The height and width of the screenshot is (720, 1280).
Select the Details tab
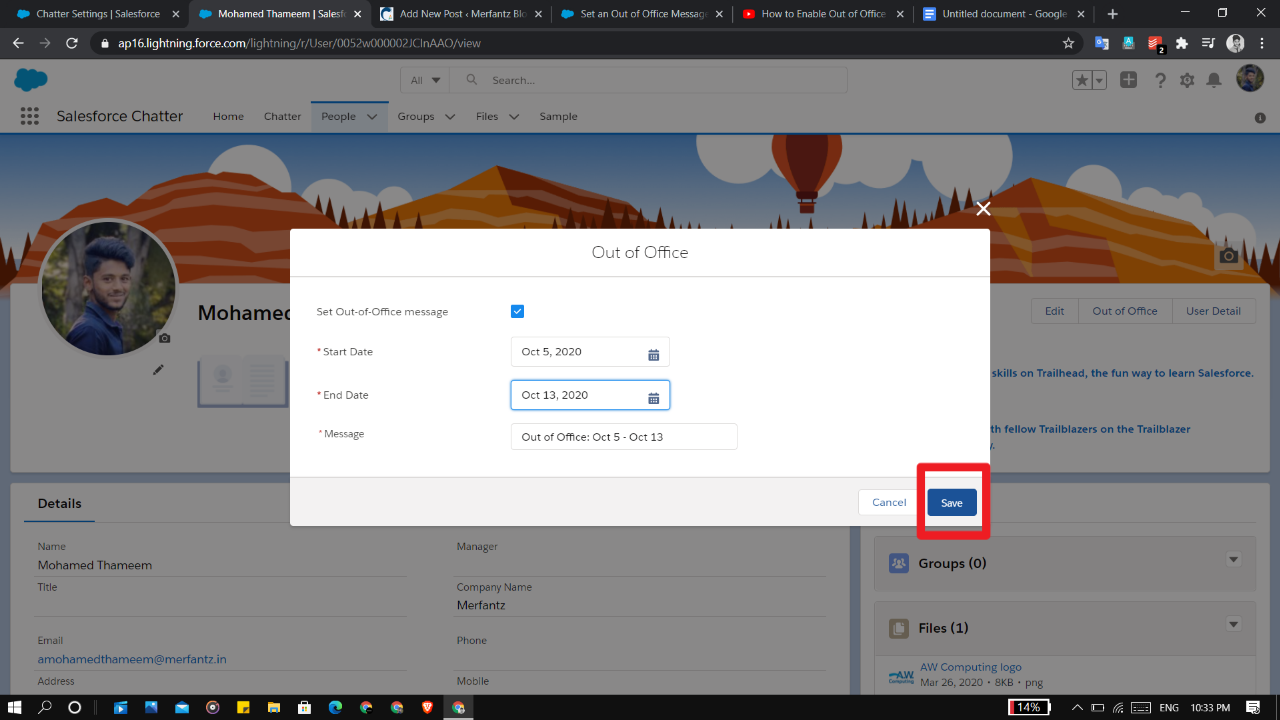pyautogui.click(x=60, y=503)
